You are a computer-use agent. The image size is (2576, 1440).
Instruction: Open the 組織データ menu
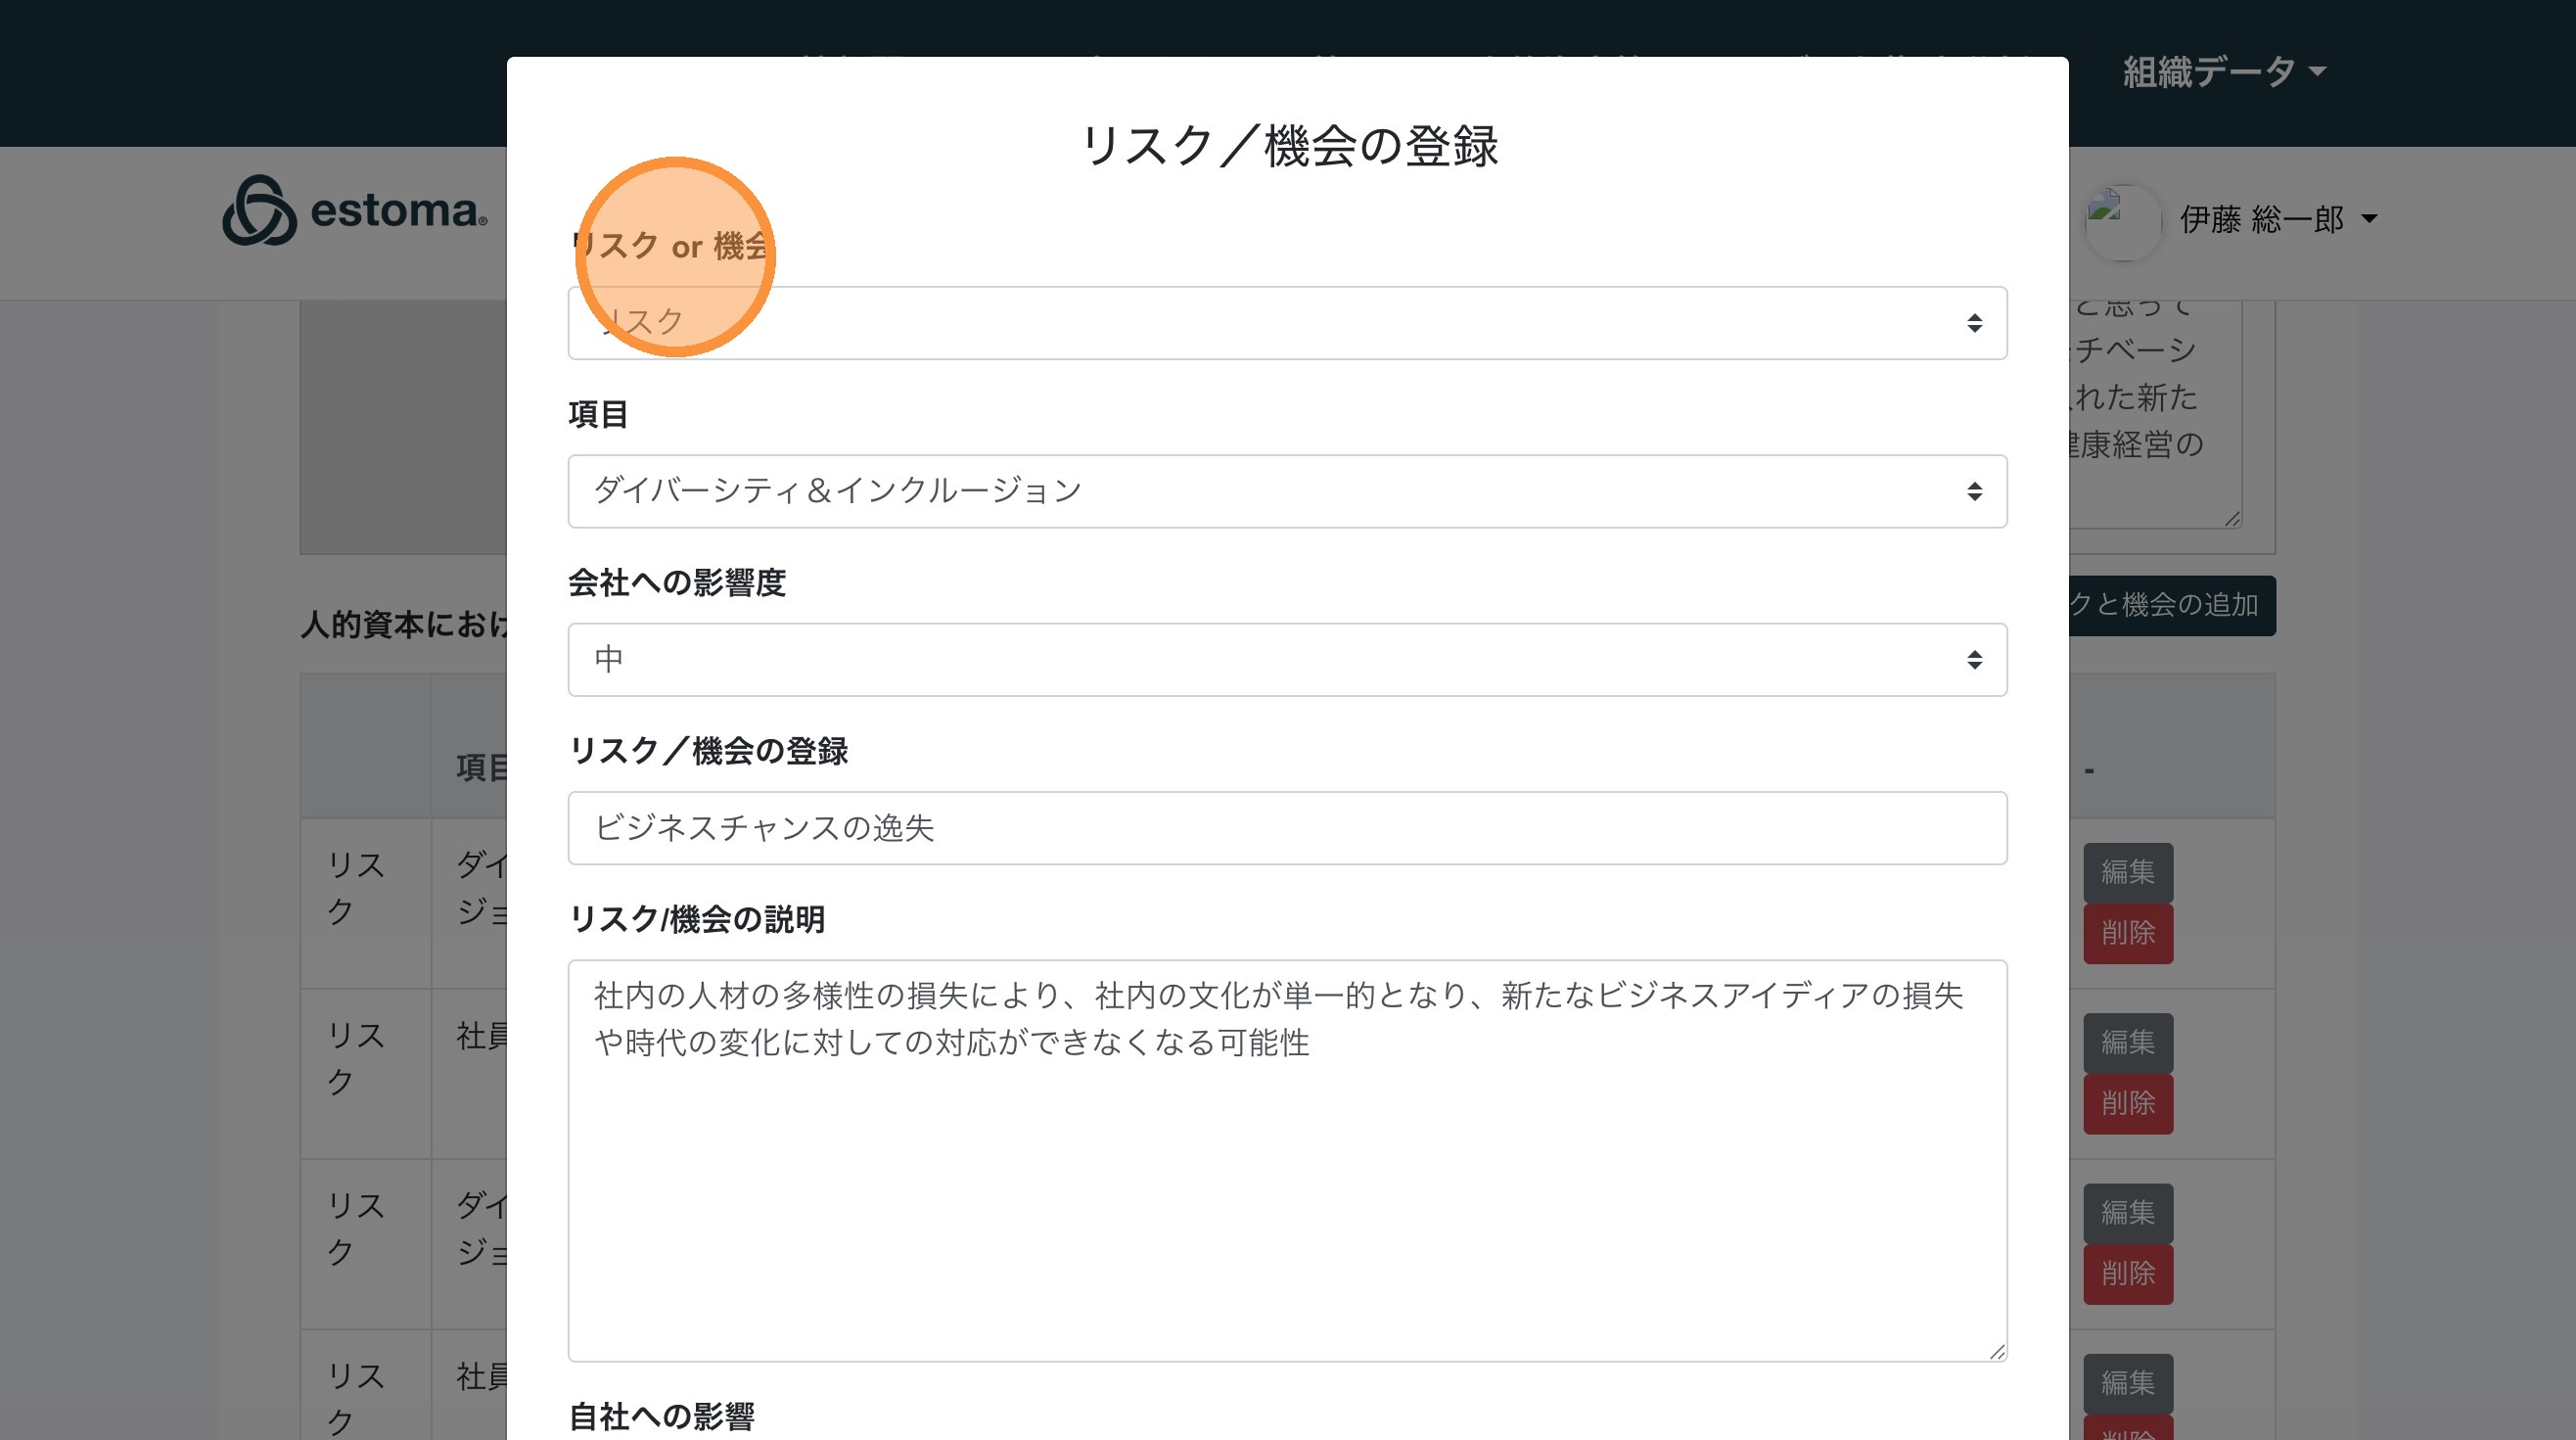pos(2223,72)
